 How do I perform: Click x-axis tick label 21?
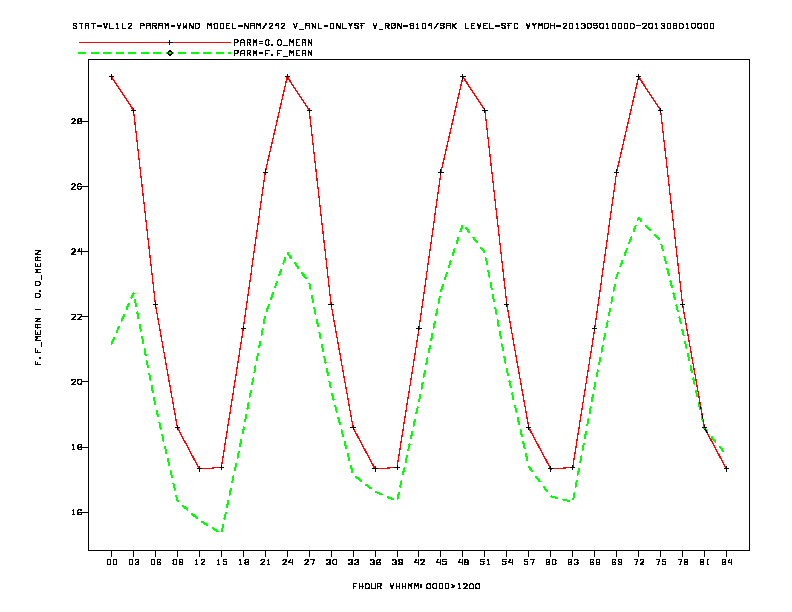tap(265, 562)
